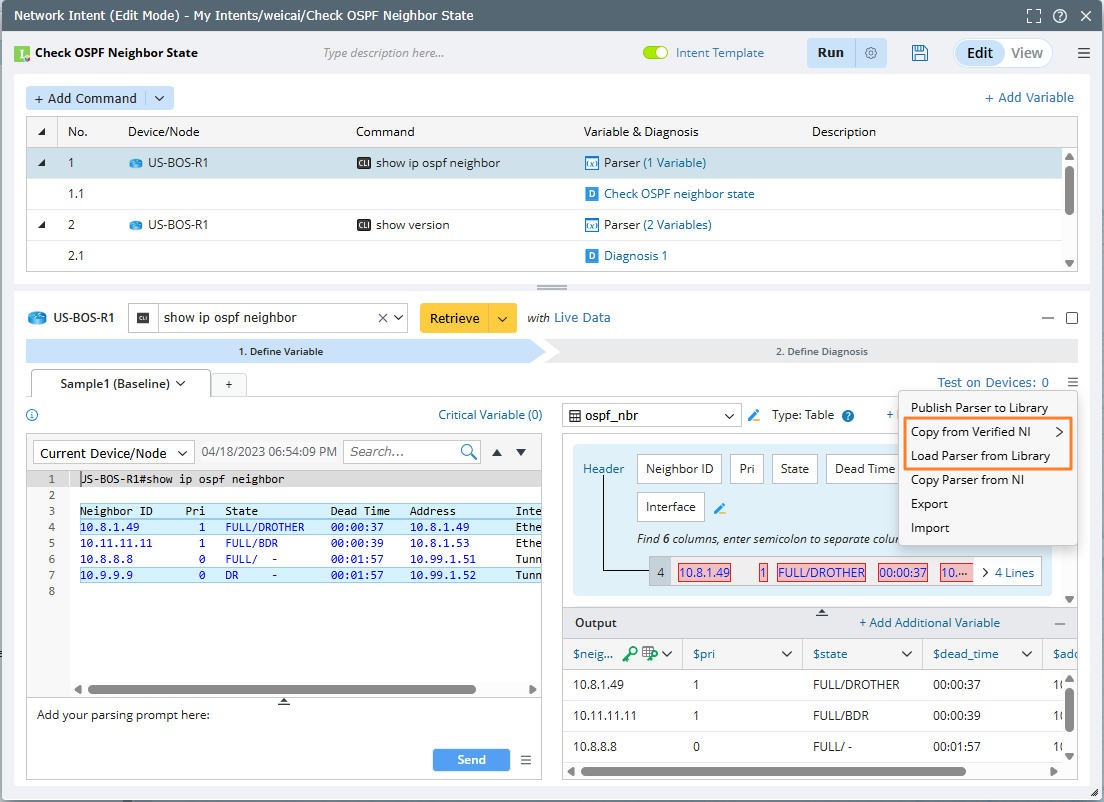Click pencil icon next to ospf_nbr
Image resolution: width=1104 pixels, height=802 pixels.
[754, 415]
